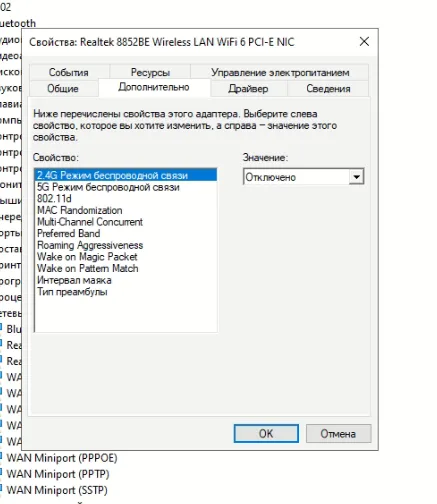This screenshot has height=504, width=437.
Task: Select the 802.11d property
Action: 126,199
